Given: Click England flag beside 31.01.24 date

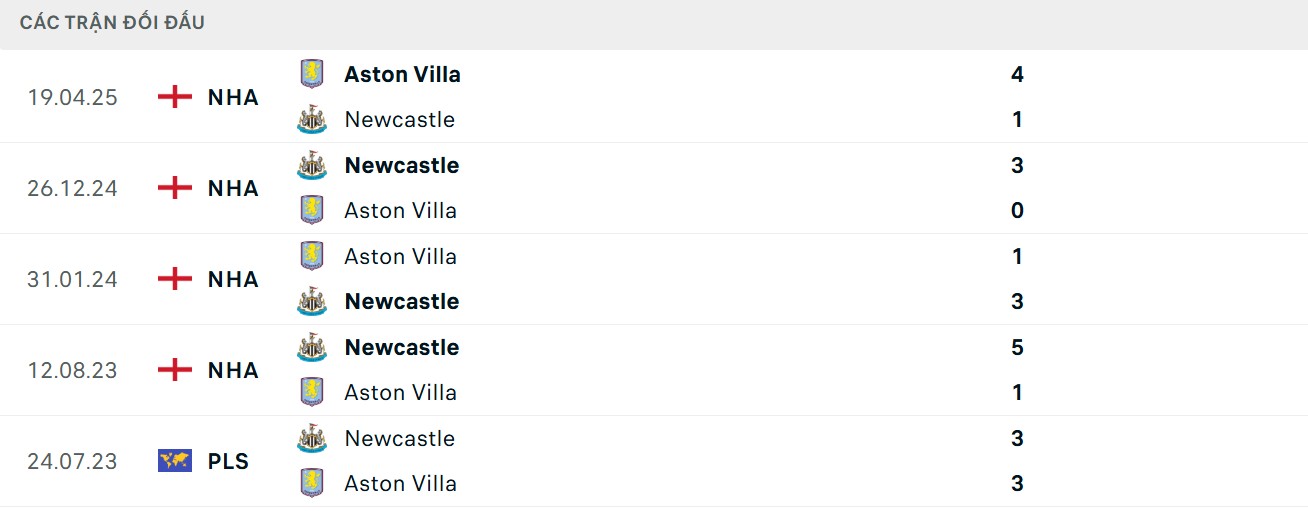Looking at the screenshot, I should [175, 279].
